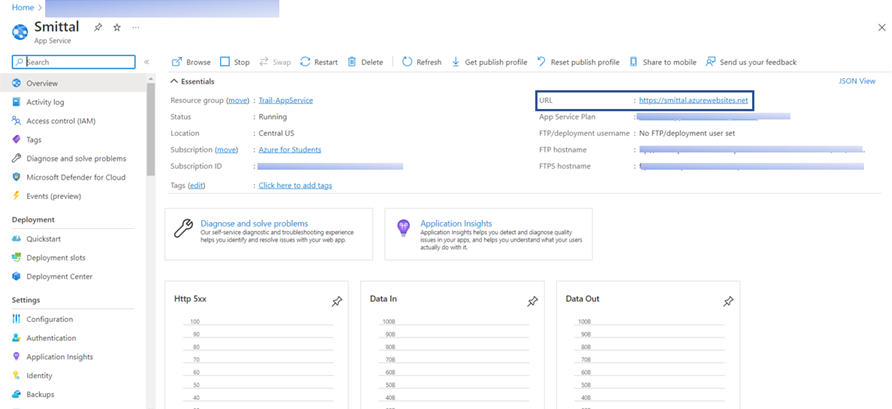The image size is (892, 409).
Task: Click the Http 5xx chart title
Action: (x=190, y=299)
